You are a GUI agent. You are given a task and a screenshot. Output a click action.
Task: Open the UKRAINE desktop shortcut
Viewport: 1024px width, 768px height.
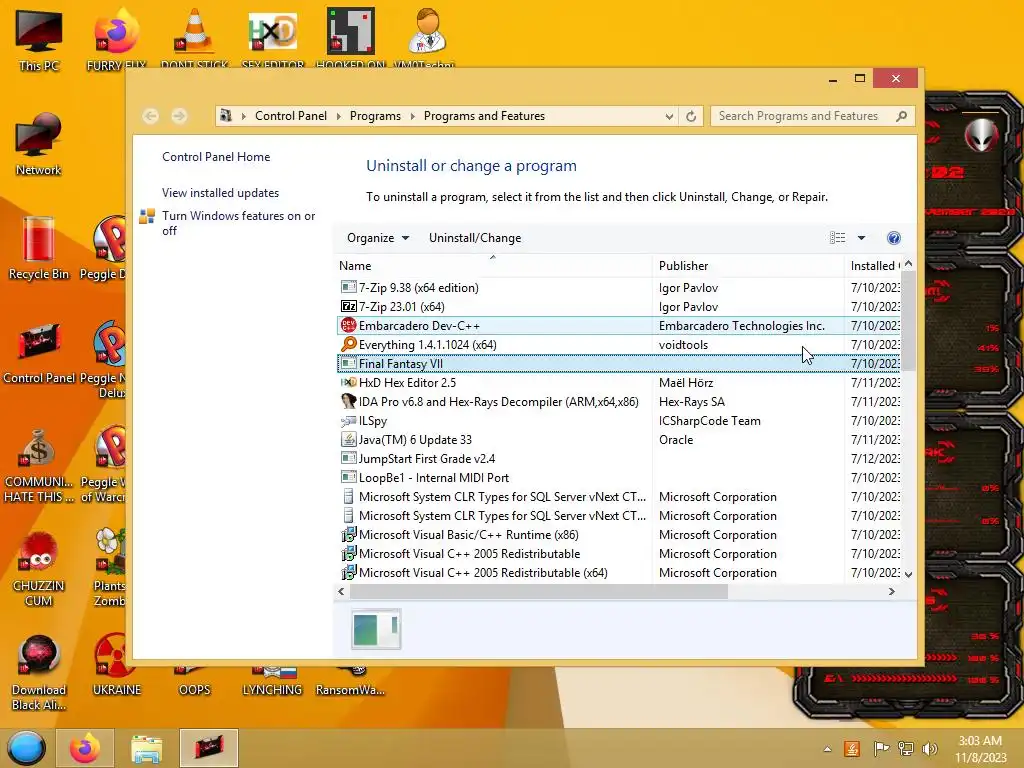pyautogui.click(x=116, y=665)
